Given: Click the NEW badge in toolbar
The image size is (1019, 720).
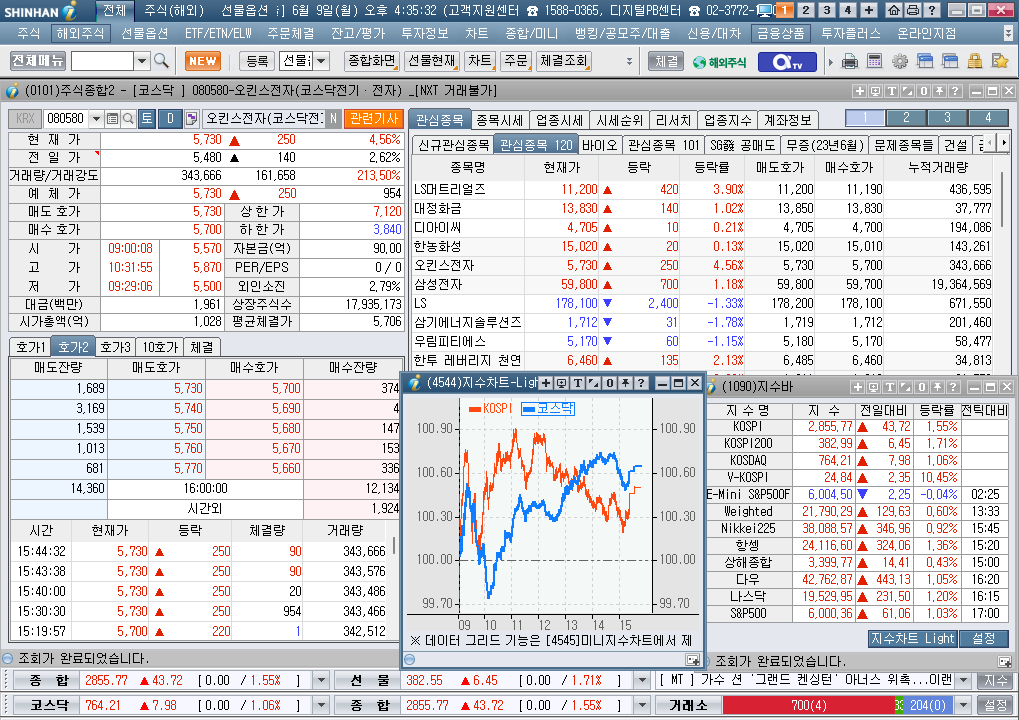Looking at the screenshot, I should click(203, 61).
